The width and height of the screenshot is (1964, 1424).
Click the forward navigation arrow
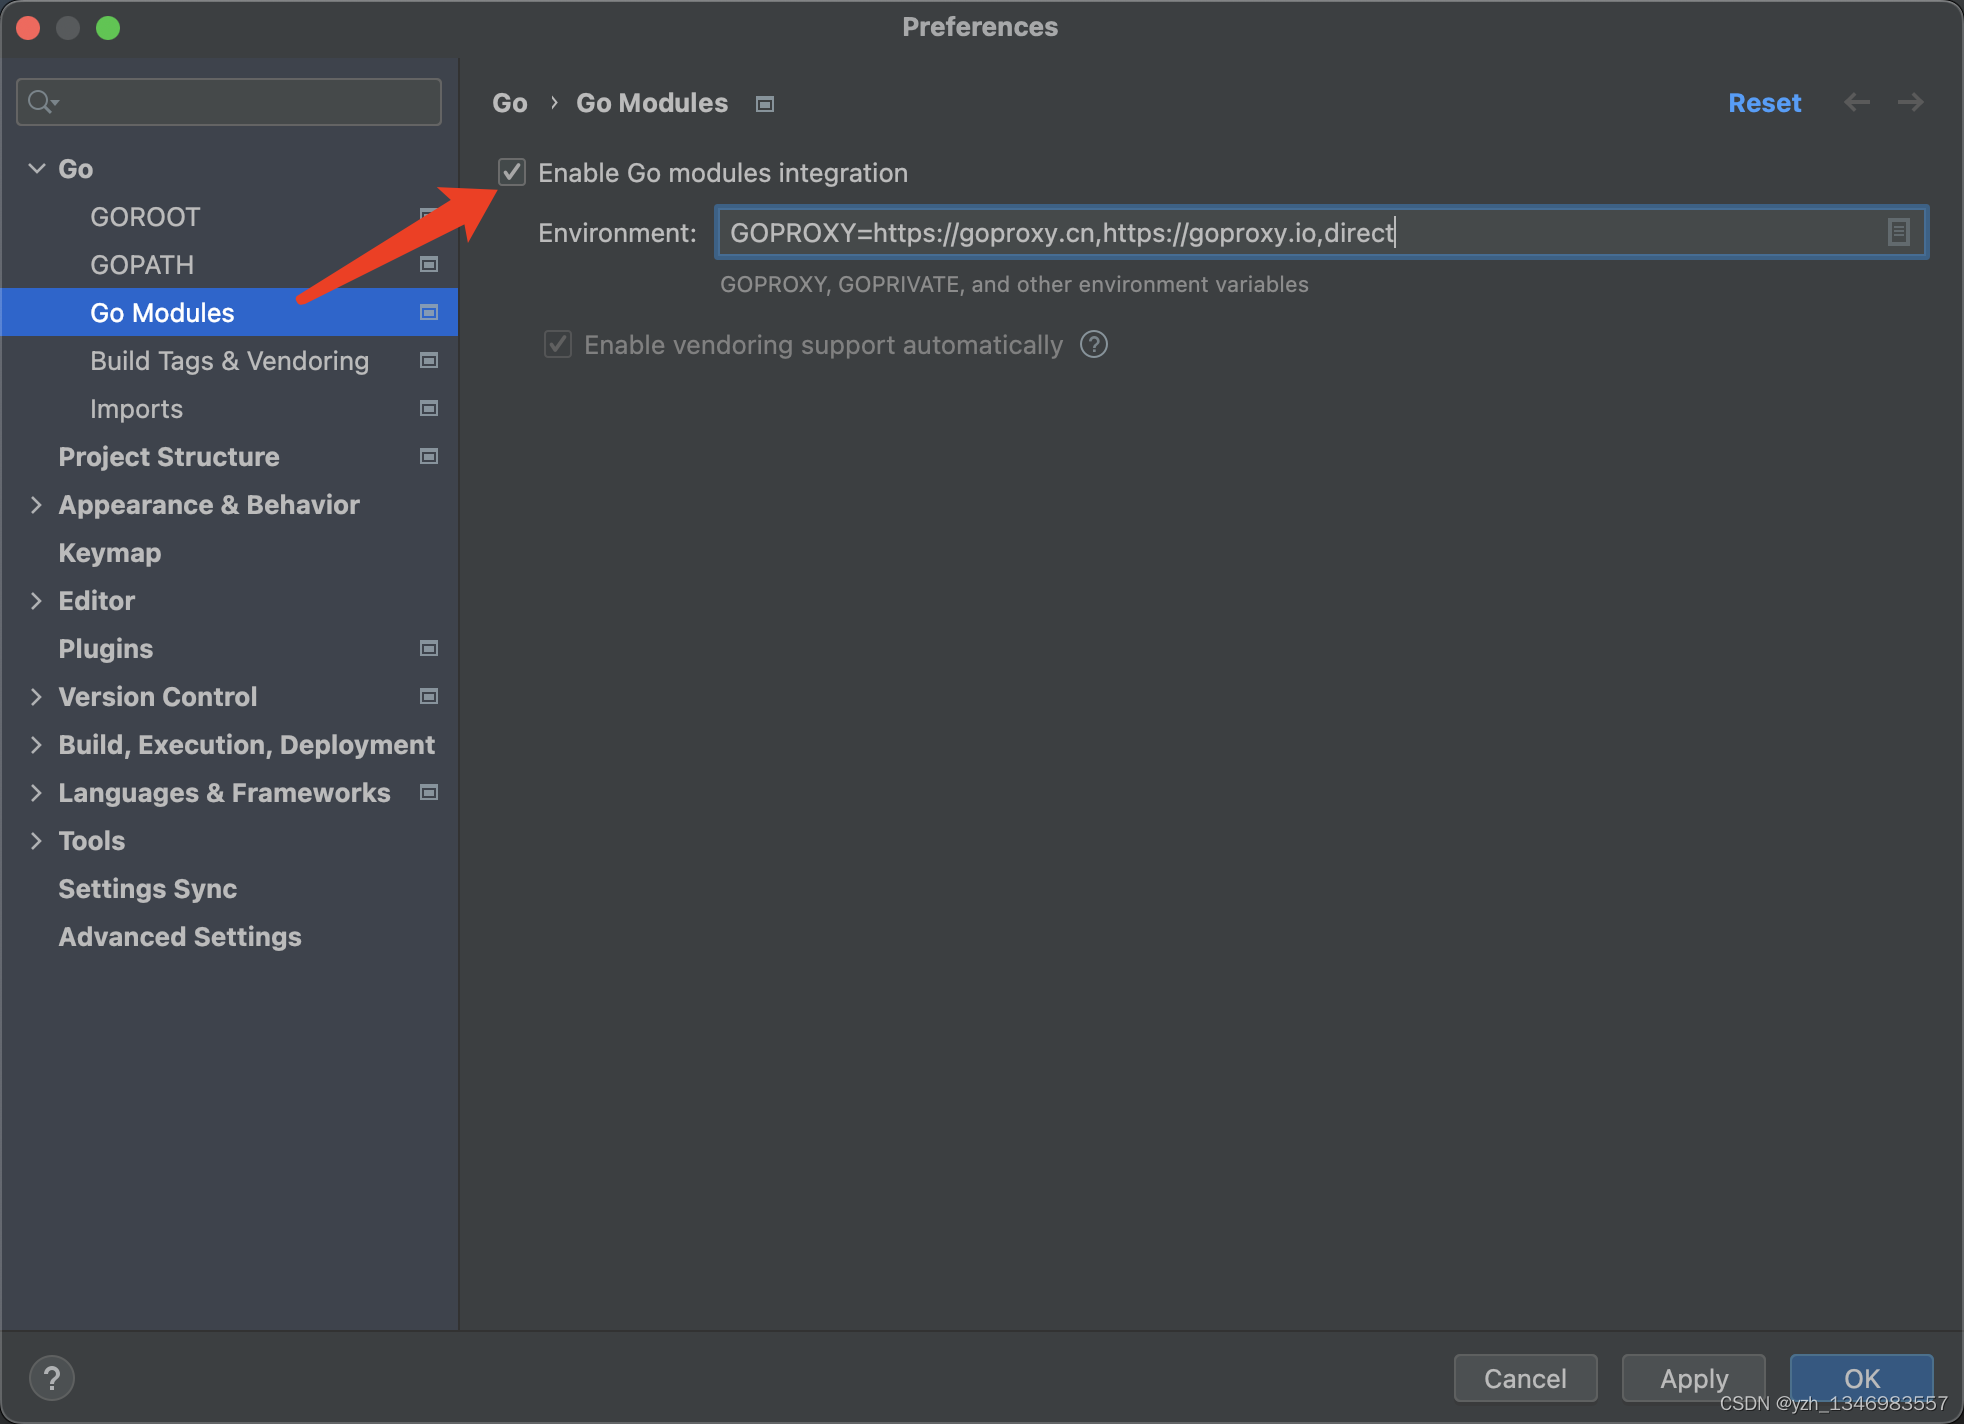coord(1910,102)
